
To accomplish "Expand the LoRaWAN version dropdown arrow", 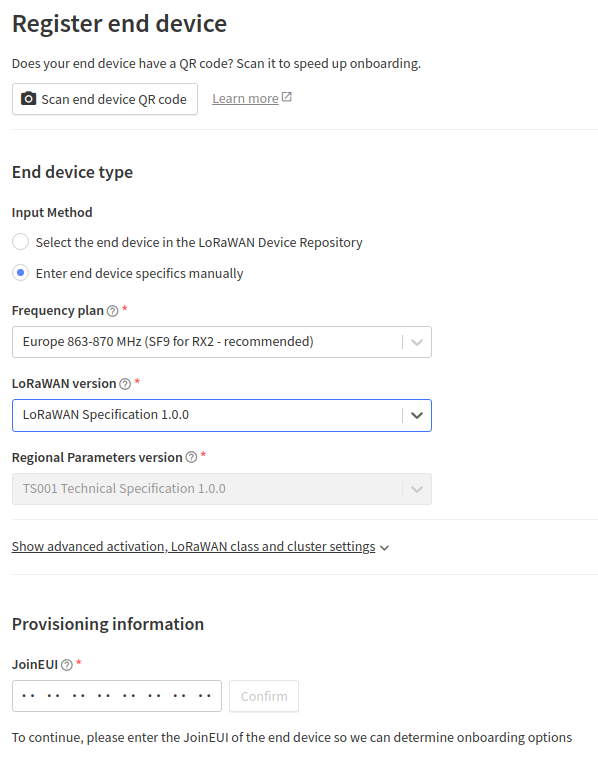I will (x=417, y=415).
